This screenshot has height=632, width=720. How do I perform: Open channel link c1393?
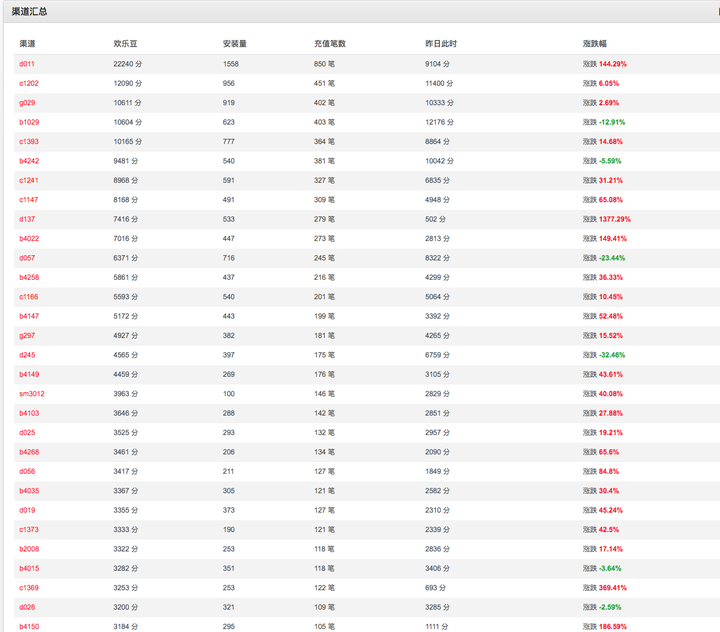click(28, 141)
